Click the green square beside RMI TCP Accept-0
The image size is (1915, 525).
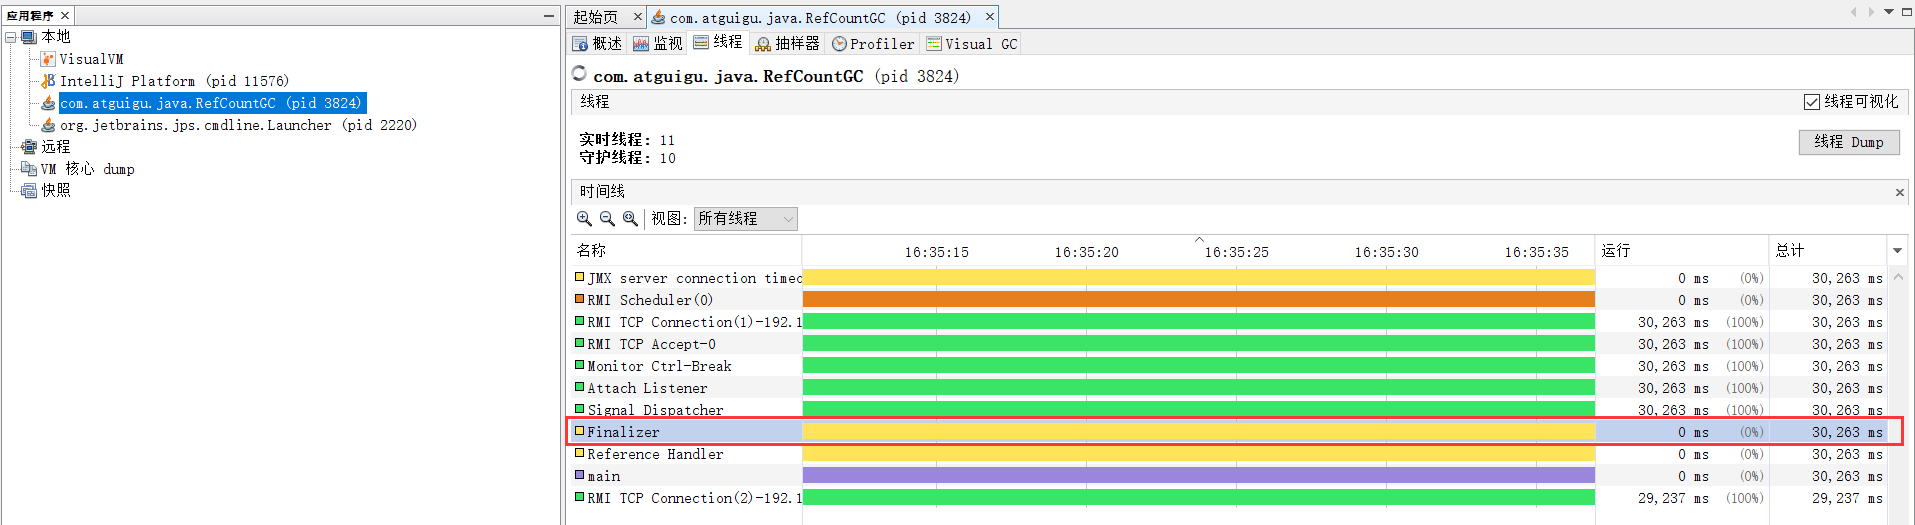(x=579, y=343)
